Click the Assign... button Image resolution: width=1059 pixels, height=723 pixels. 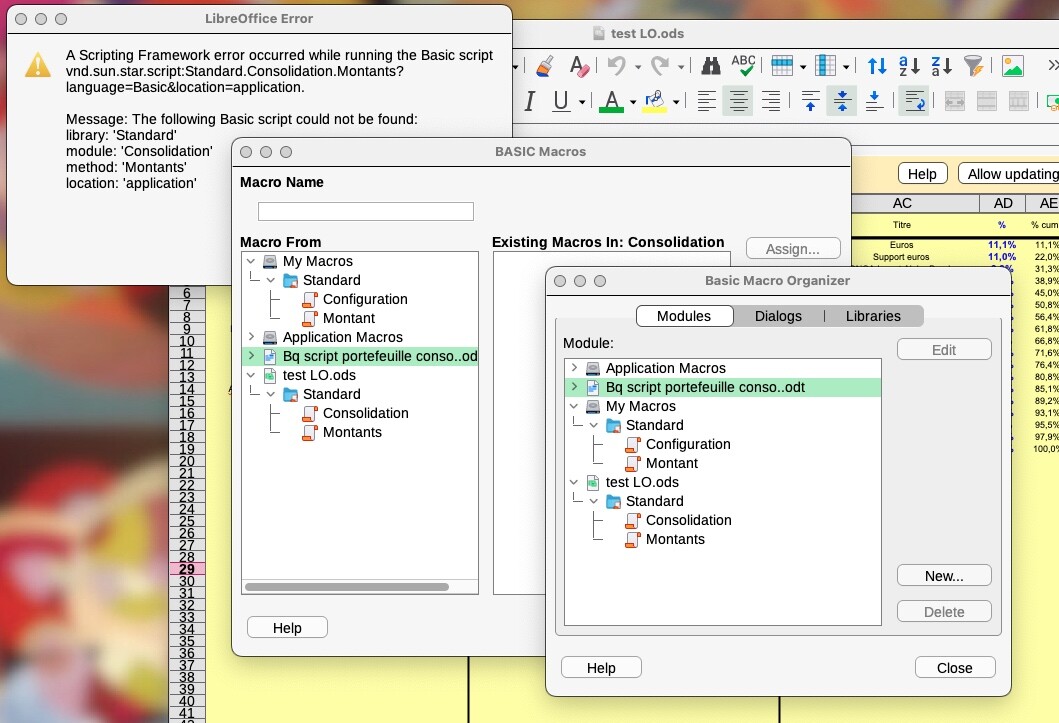click(x=793, y=248)
